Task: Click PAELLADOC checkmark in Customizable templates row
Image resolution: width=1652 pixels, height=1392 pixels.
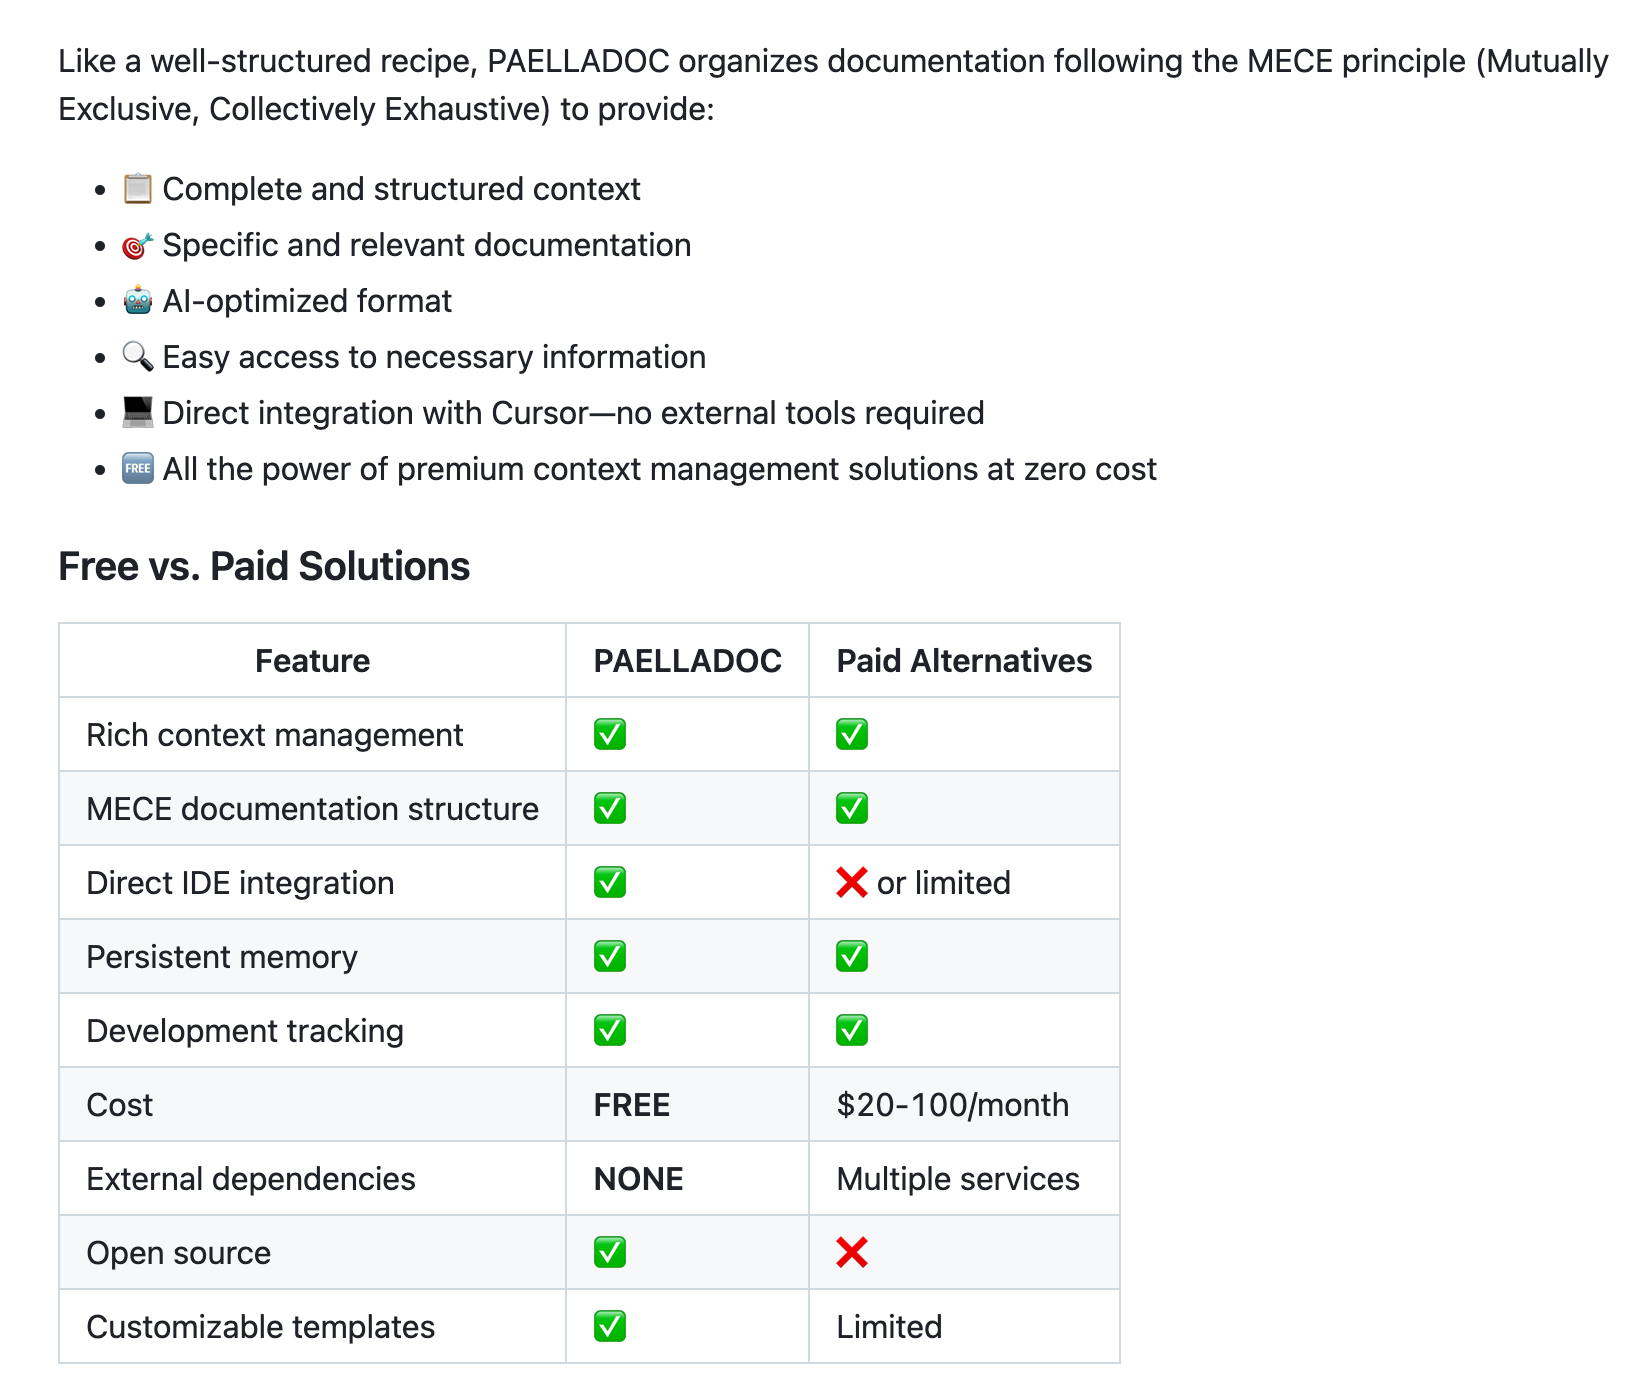Action: pos(610,1326)
